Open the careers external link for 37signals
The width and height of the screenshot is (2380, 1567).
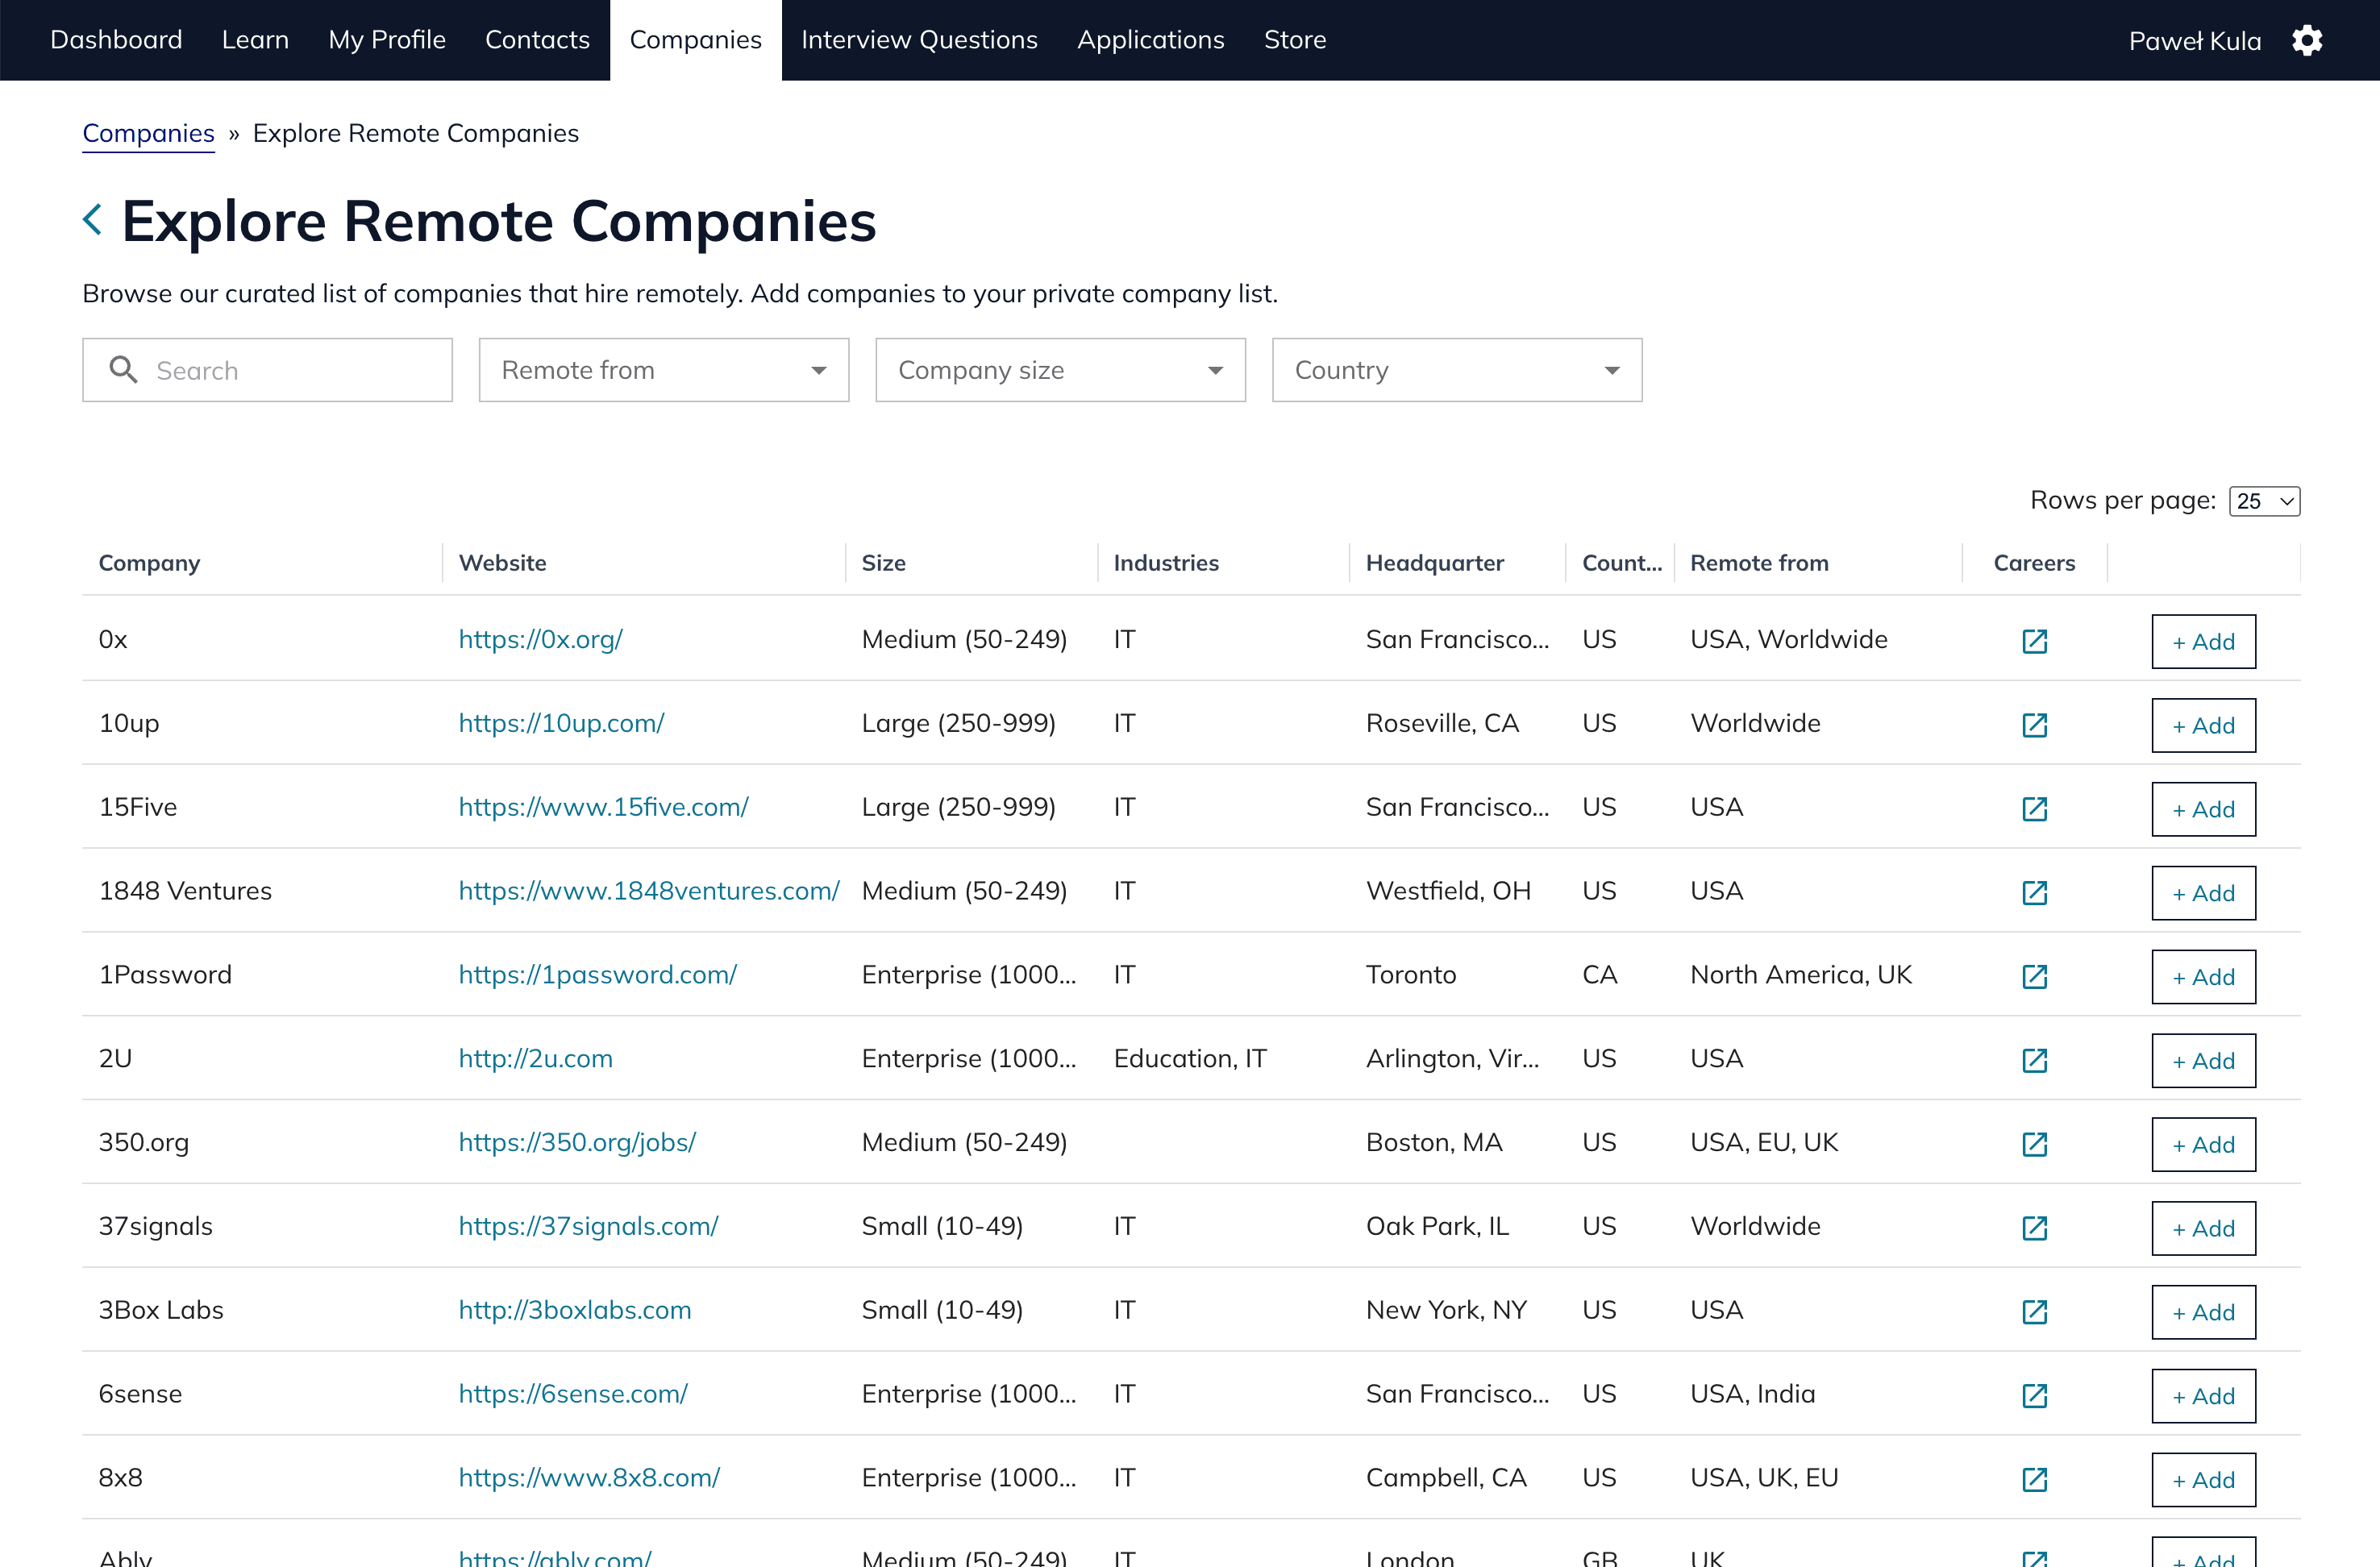(2034, 1228)
